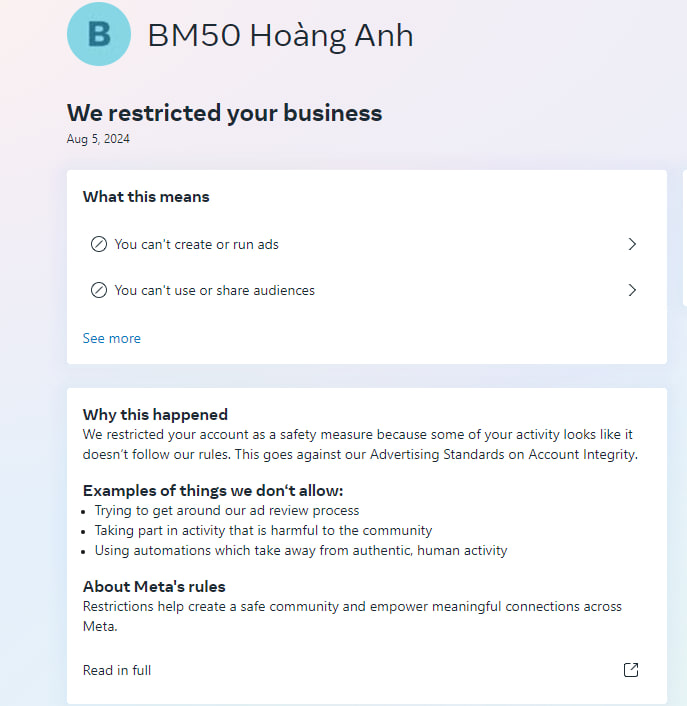The height and width of the screenshot is (706, 687).
Task: Click the harmful to the community bullet
Action: coord(263,530)
